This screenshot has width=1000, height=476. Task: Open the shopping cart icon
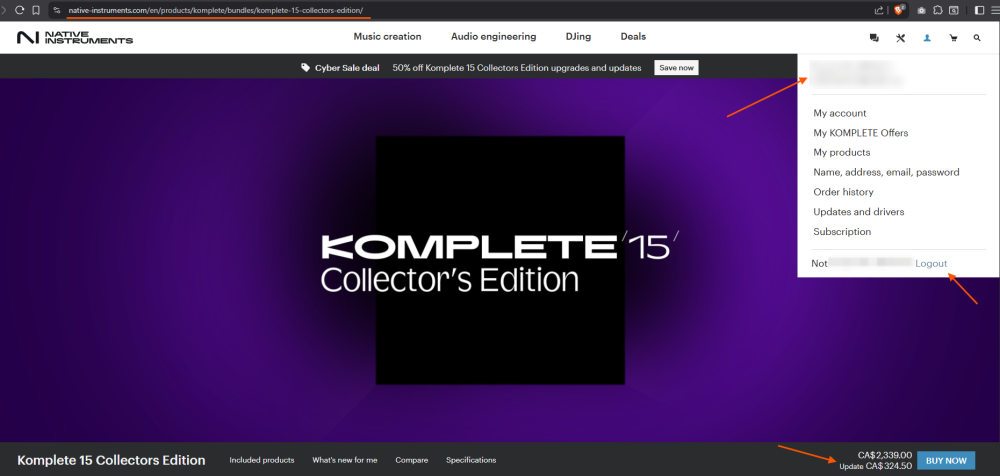tap(953, 38)
